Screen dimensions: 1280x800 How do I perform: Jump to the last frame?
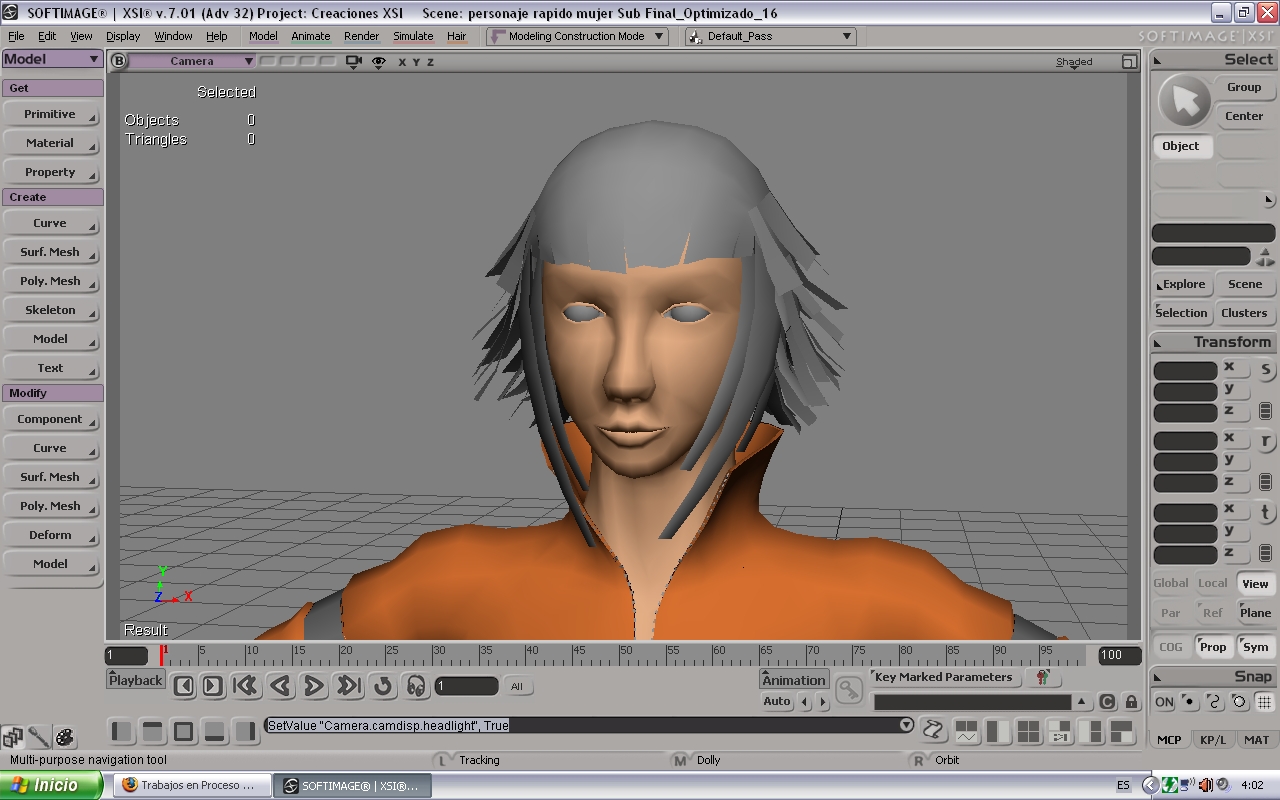(349, 686)
